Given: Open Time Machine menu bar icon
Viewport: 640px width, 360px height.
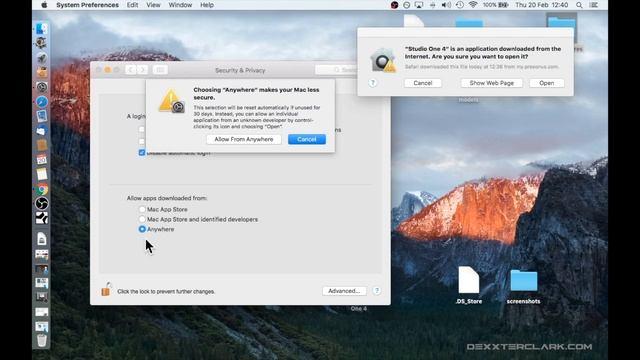Looking at the screenshot, I should [x=460, y=5].
